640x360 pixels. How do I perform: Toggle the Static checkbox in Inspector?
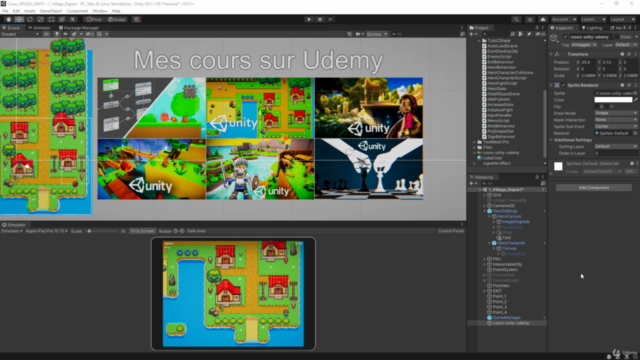click(x=616, y=37)
